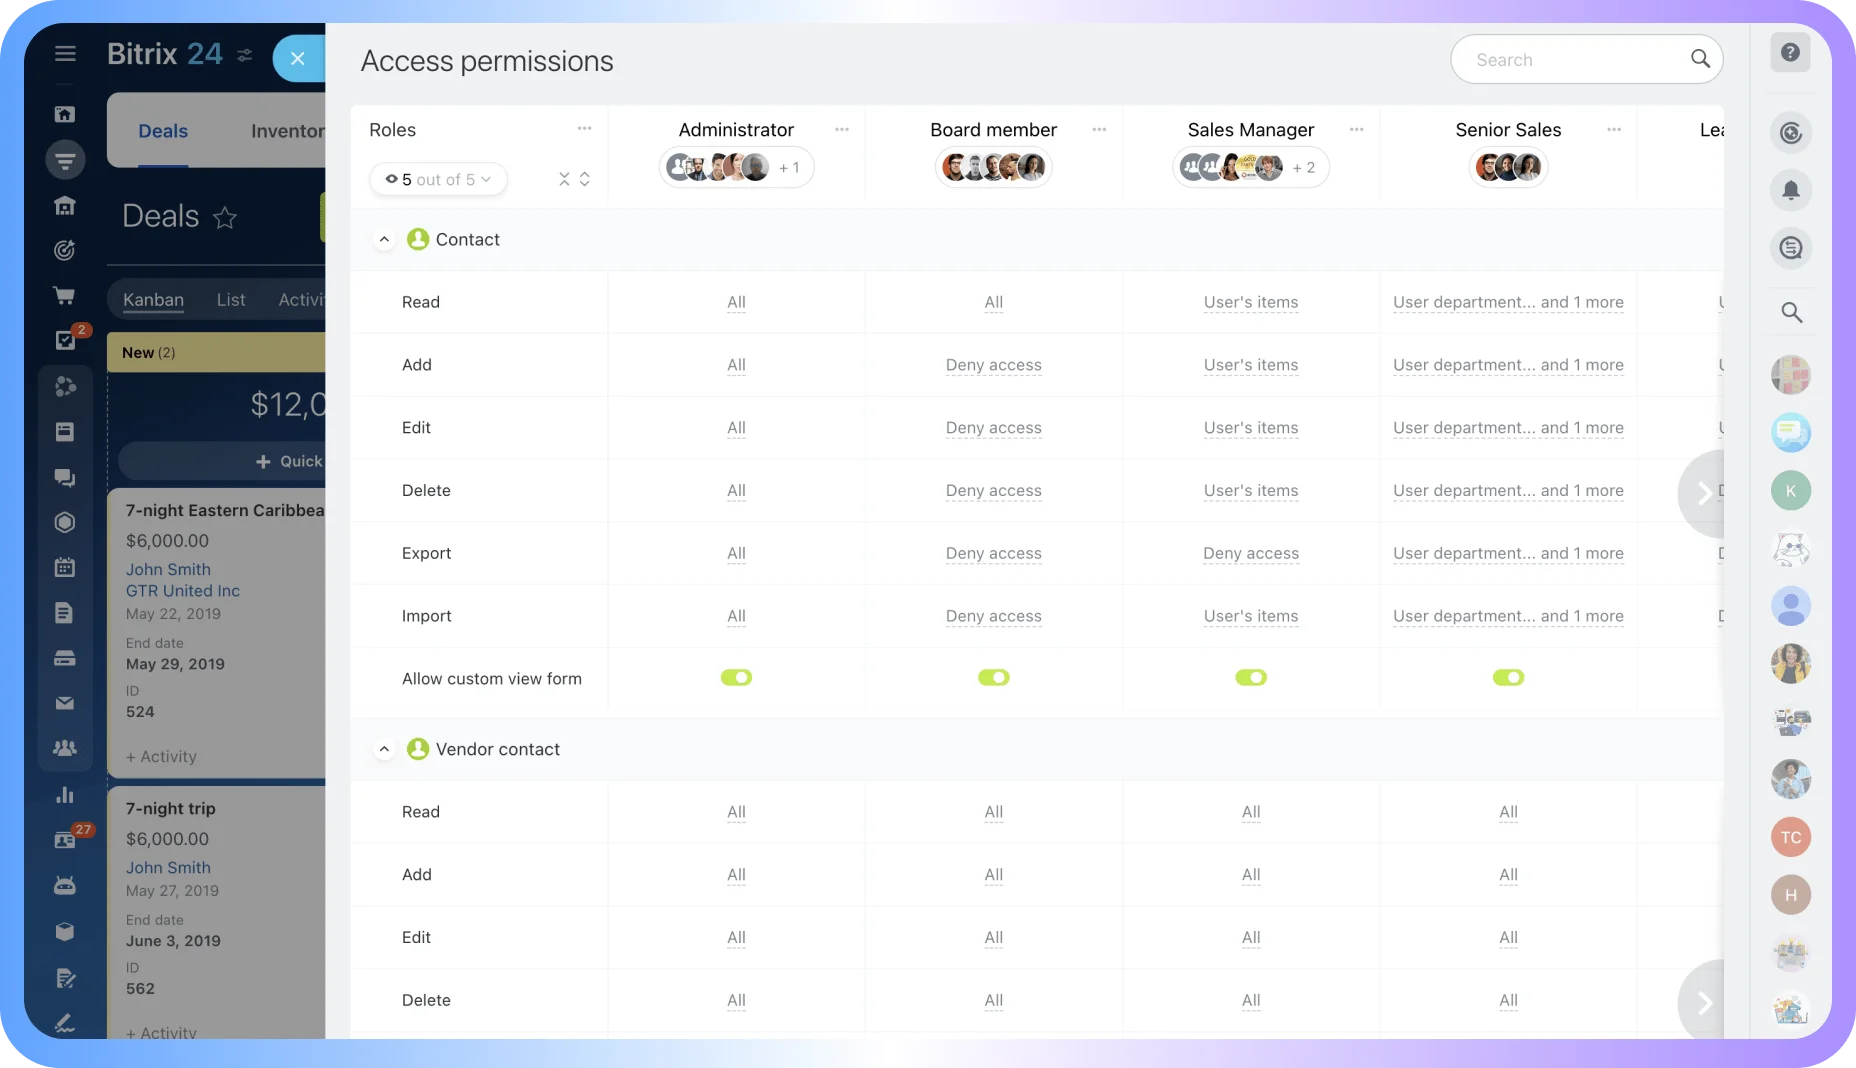Viewport: 1856px width, 1068px height.
Task: Open the help question mark icon
Action: click(1792, 52)
